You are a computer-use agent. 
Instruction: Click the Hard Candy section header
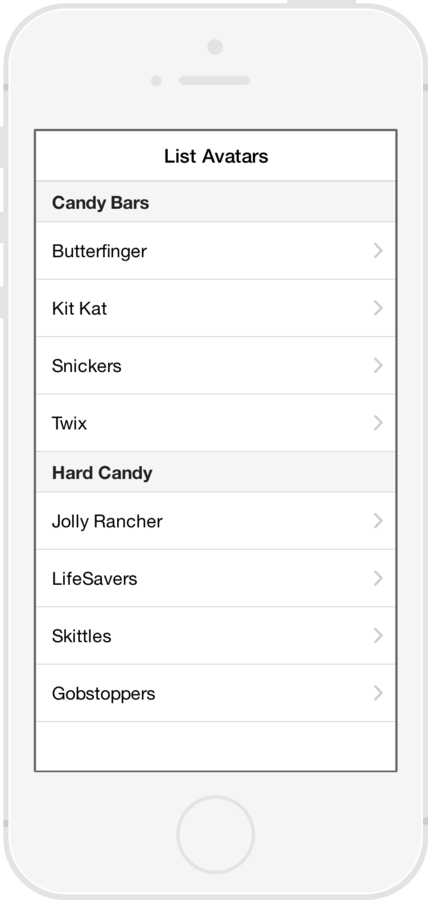click(216, 472)
